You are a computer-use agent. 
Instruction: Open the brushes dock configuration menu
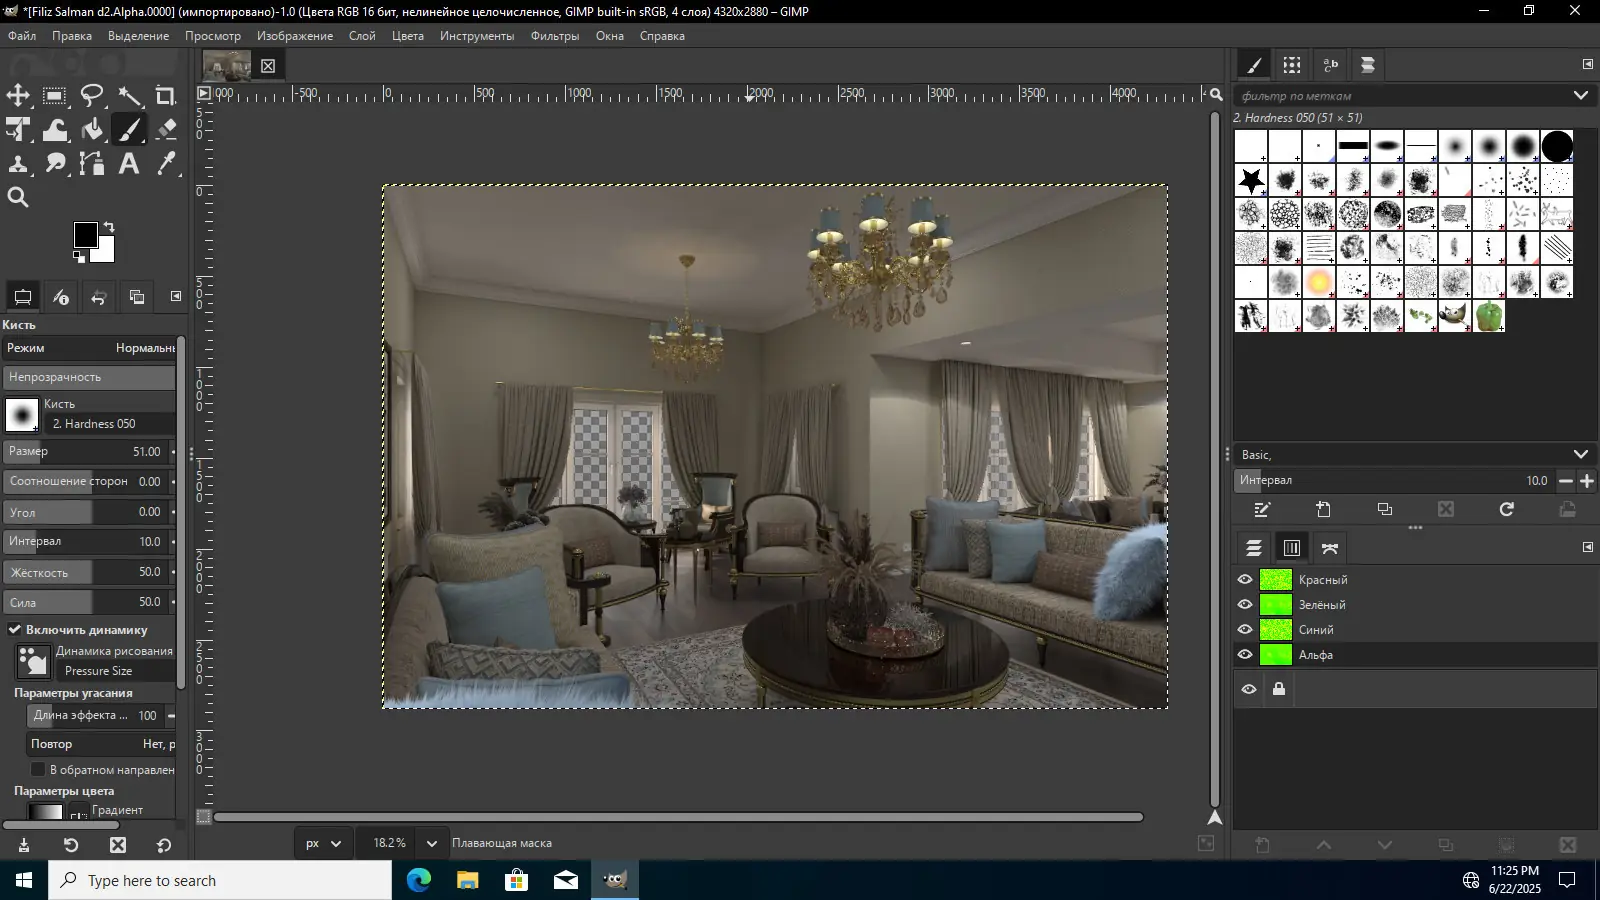[1588, 64]
